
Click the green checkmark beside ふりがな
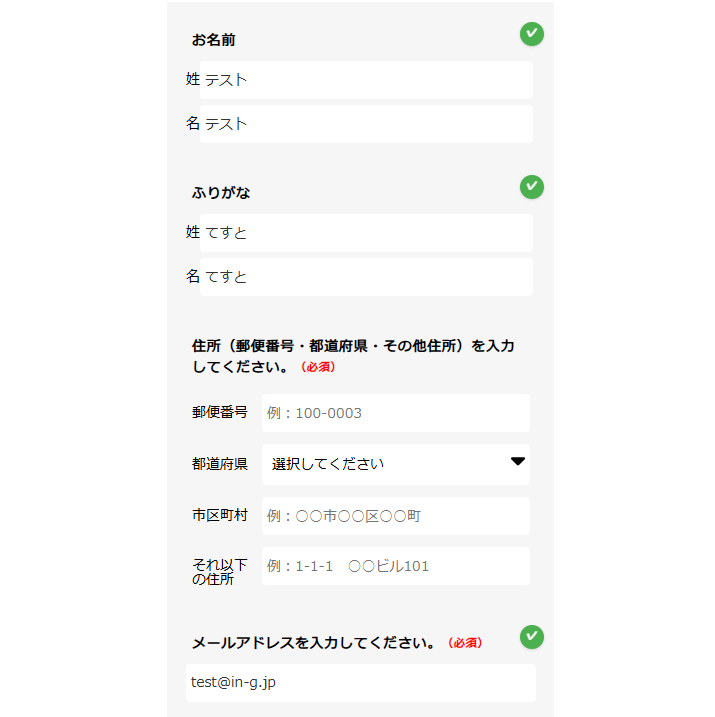[x=532, y=186]
